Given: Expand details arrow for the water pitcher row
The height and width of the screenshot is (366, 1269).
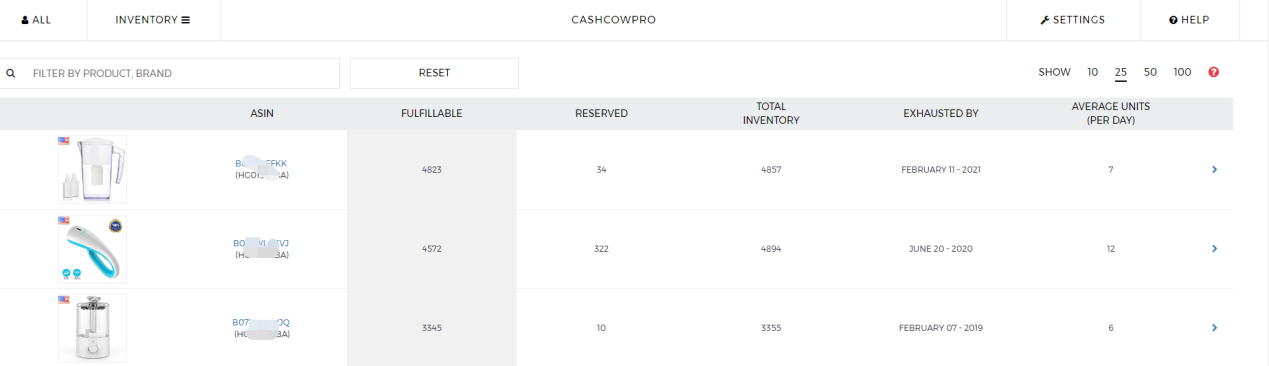Looking at the screenshot, I should [1214, 170].
